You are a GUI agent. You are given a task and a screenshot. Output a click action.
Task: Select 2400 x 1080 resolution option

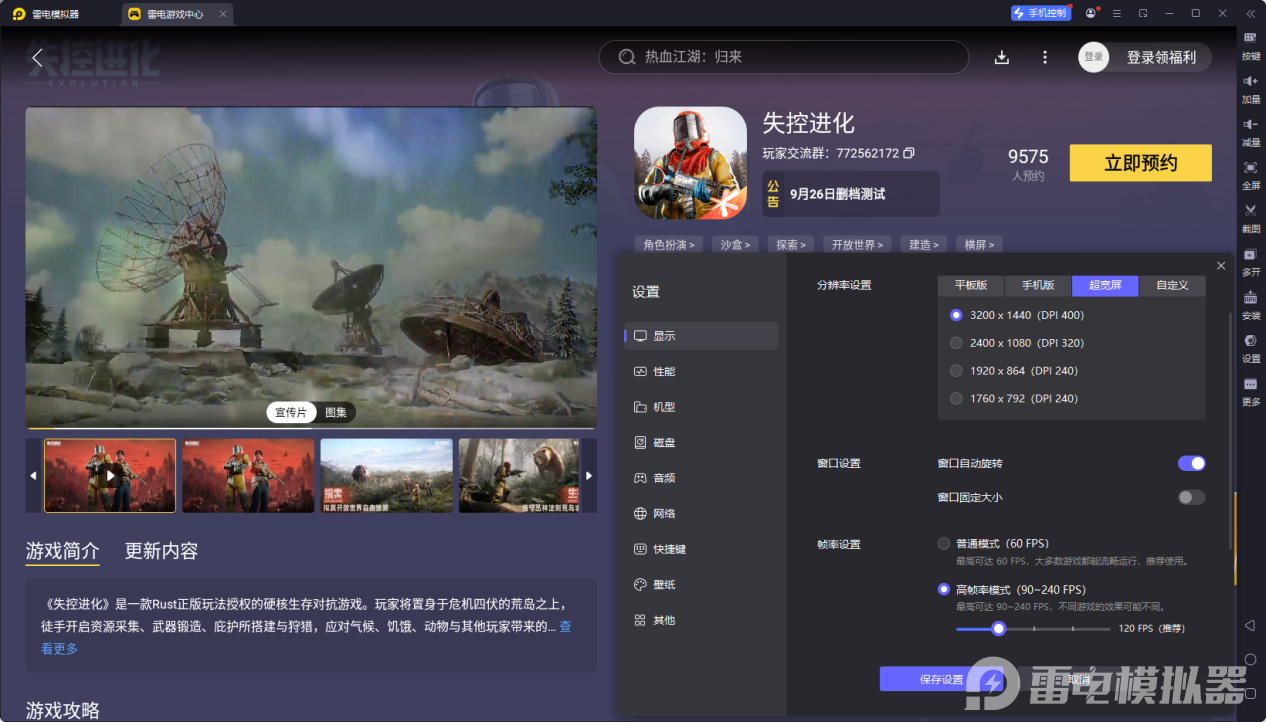click(956, 343)
